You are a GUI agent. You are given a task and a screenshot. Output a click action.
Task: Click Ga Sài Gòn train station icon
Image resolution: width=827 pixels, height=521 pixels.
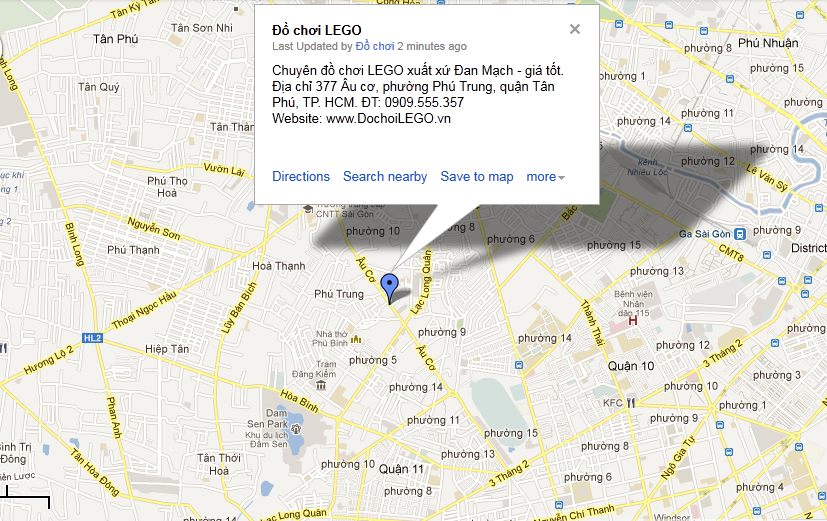click(x=741, y=234)
